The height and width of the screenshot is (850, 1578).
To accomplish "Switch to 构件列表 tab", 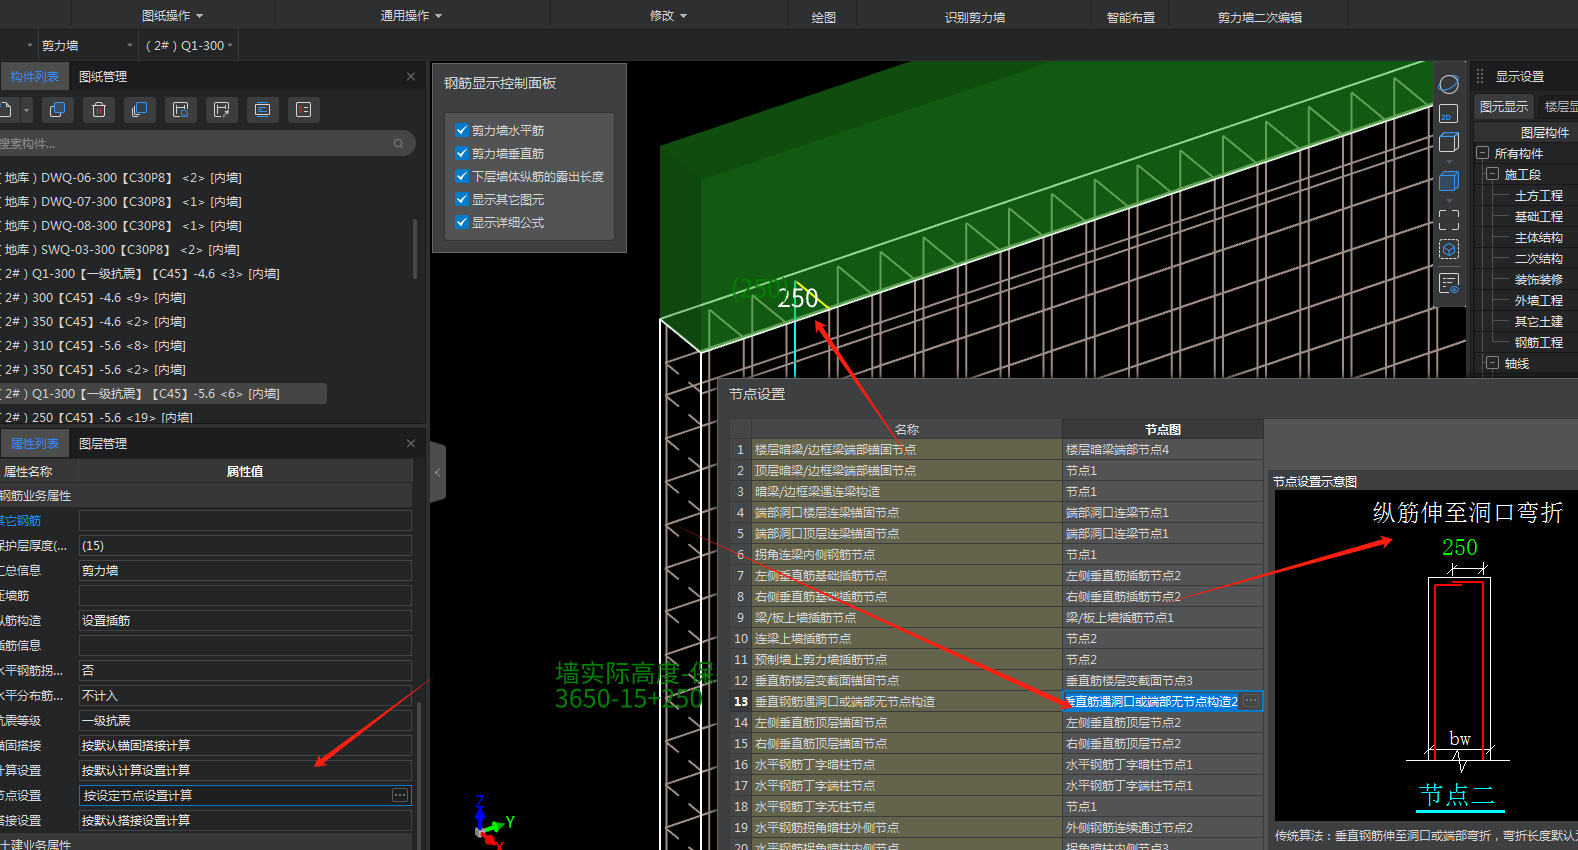I will click(35, 76).
